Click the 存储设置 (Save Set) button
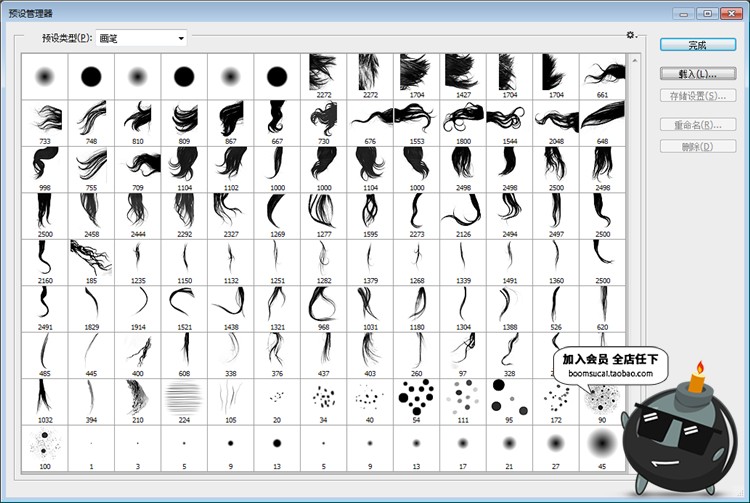Screen dimensions: 750x503 (x=697, y=96)
